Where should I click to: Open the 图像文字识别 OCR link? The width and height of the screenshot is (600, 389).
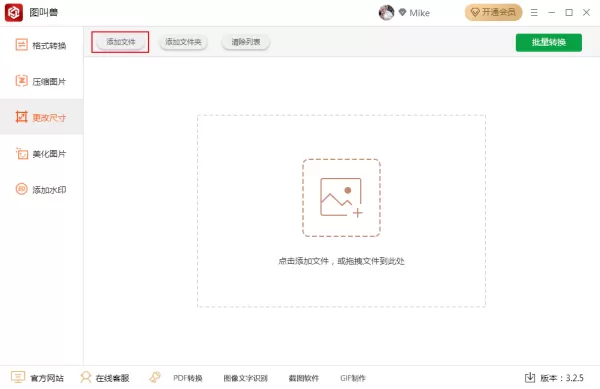pyautogui.click(x=245, y=378)
